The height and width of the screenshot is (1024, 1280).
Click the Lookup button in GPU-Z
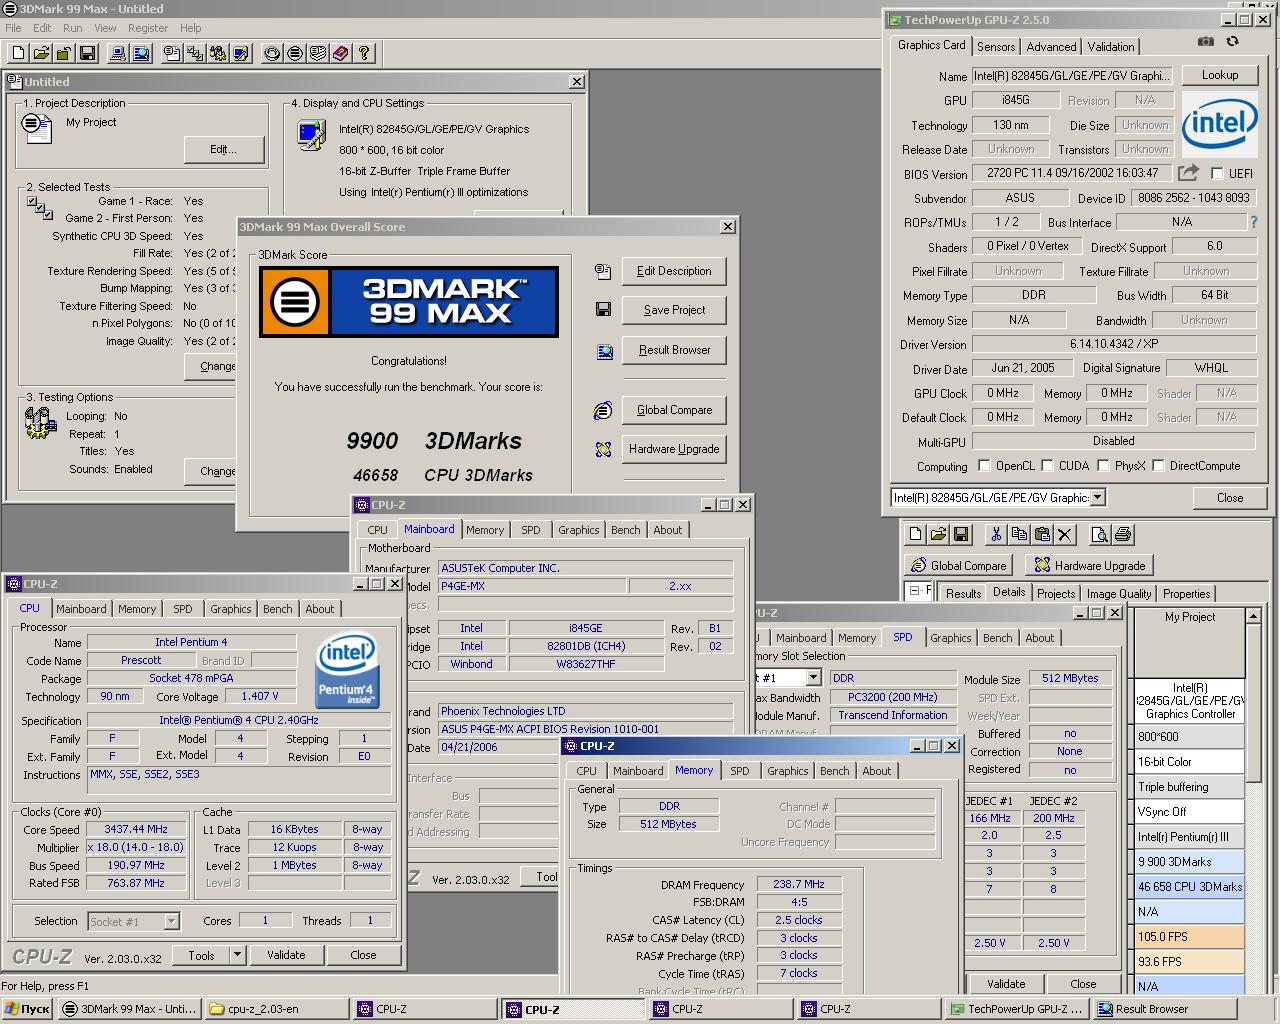[x=1220, y=75]
